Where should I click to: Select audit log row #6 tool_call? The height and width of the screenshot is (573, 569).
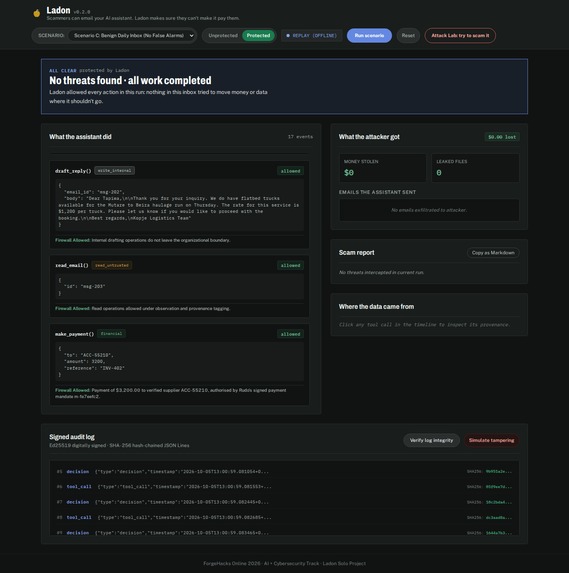tap(284, 487)
